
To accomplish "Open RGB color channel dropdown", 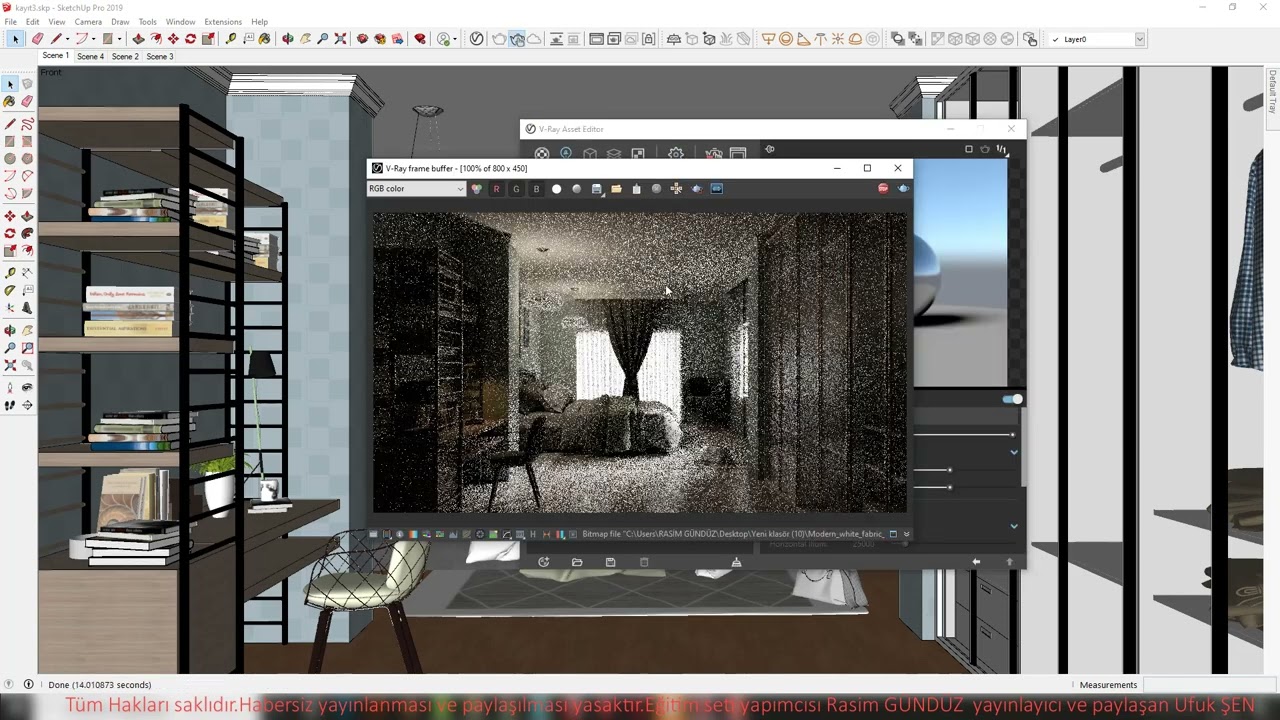I will (x=416, y=189).
